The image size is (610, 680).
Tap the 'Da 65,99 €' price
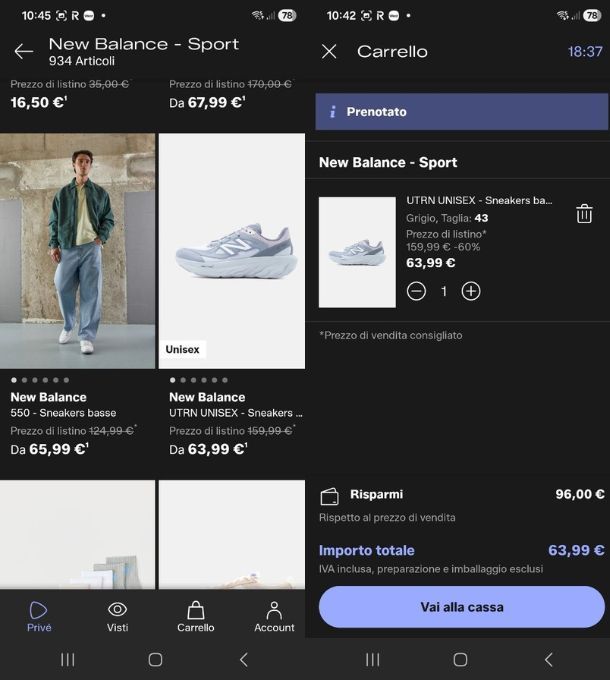pyautogui.click(x=49, y=449)
